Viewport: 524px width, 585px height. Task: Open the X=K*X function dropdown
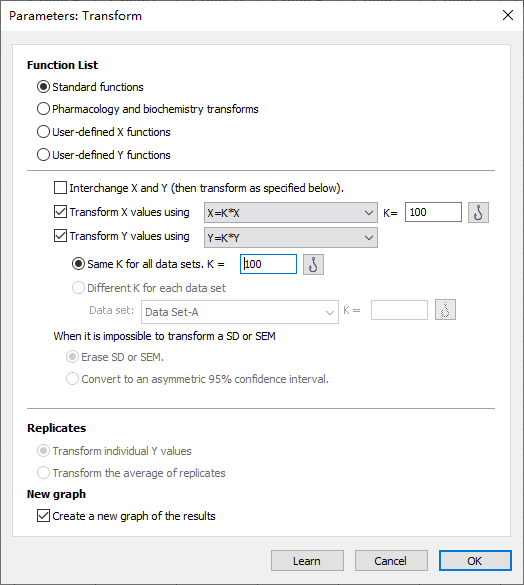tap(290, 213)
